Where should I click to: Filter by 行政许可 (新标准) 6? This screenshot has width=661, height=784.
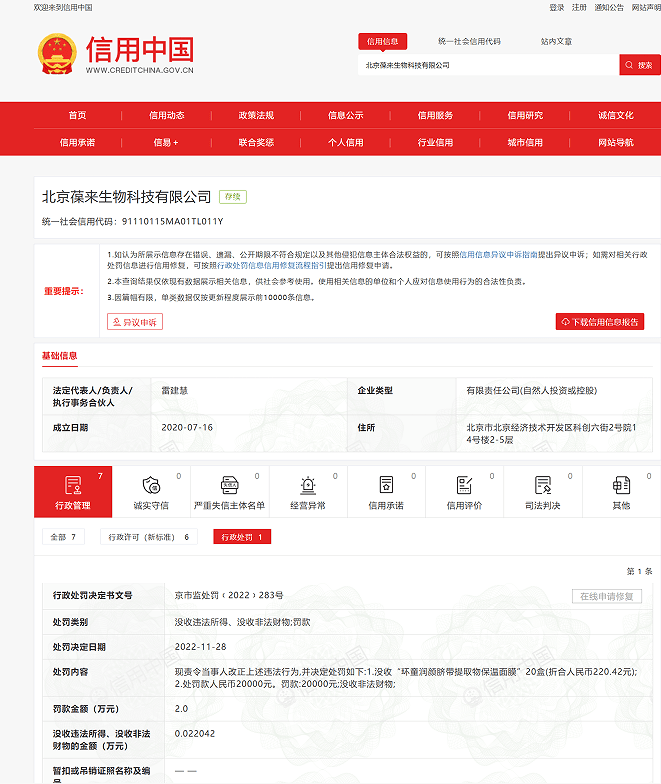(148, 537)
